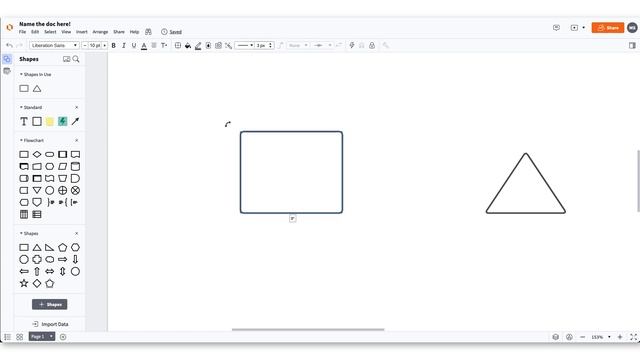Pick the Flowchart merge inverted triangle
640x360 pixels.
[x=37, y=190]
